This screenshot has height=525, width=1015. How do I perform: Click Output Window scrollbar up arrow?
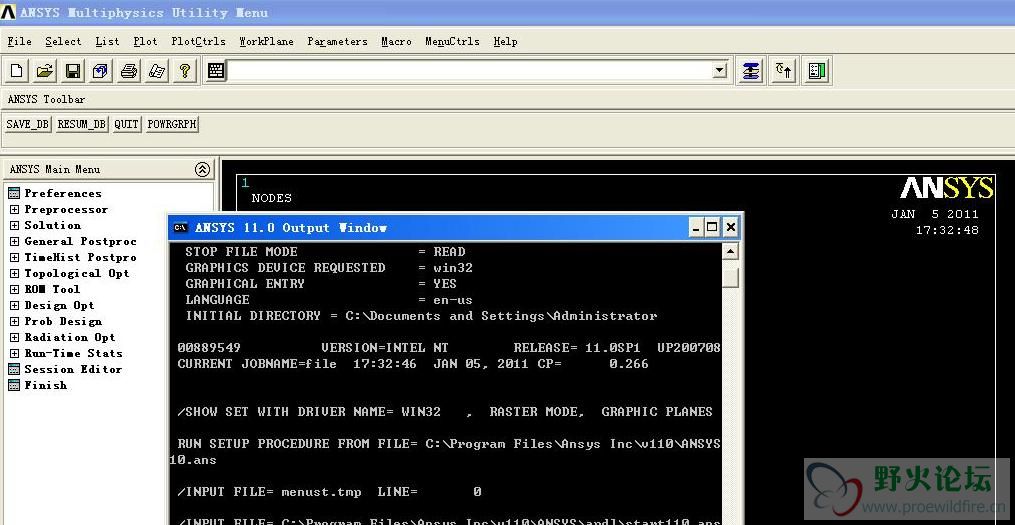[x=730, y=252]
